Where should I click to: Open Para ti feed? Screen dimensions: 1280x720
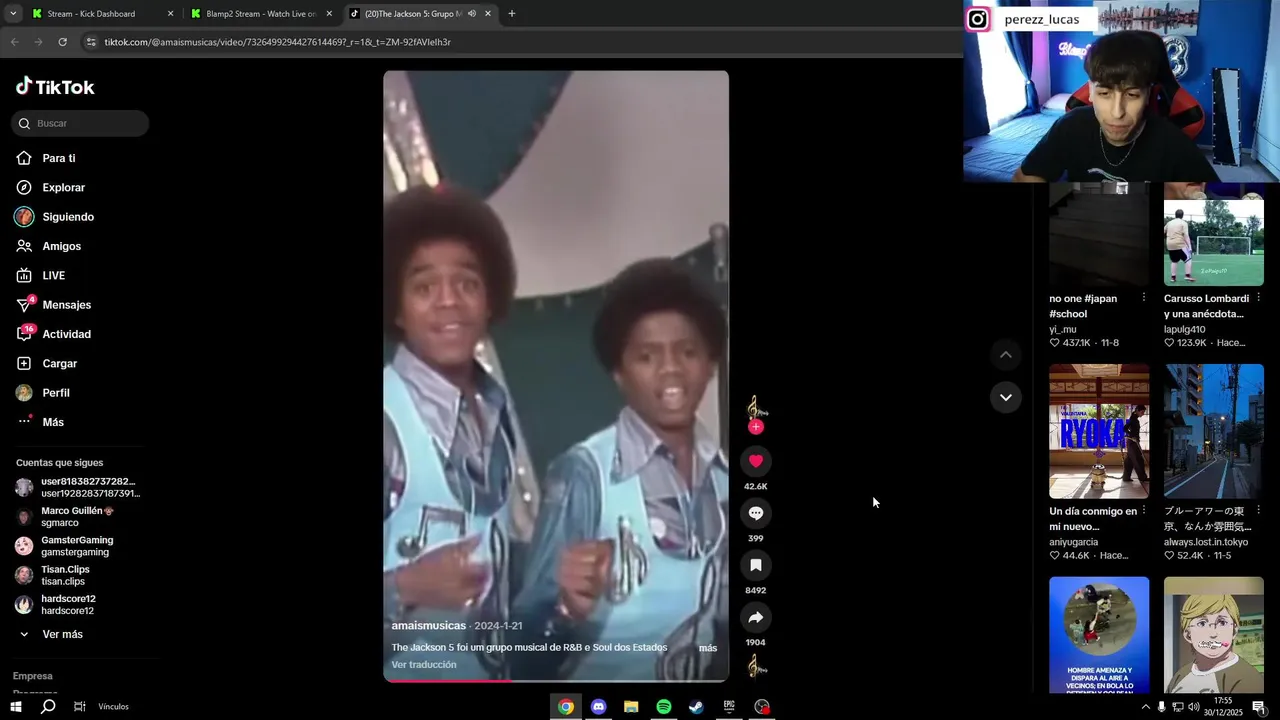tap(59, 158)
